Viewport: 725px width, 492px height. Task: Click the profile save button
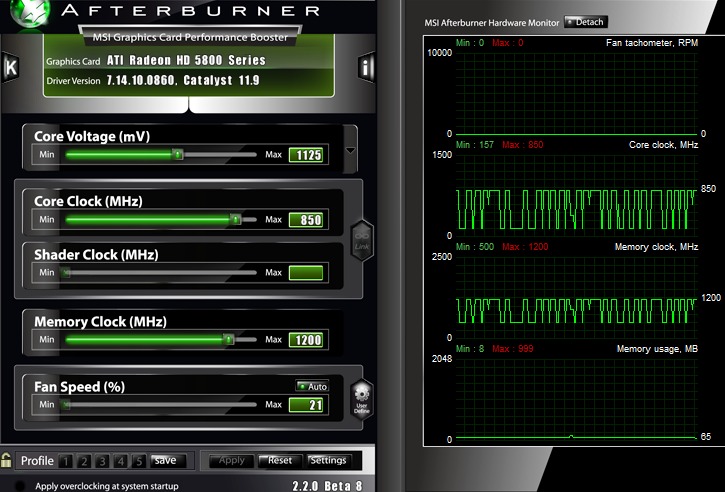click(168, 461)
